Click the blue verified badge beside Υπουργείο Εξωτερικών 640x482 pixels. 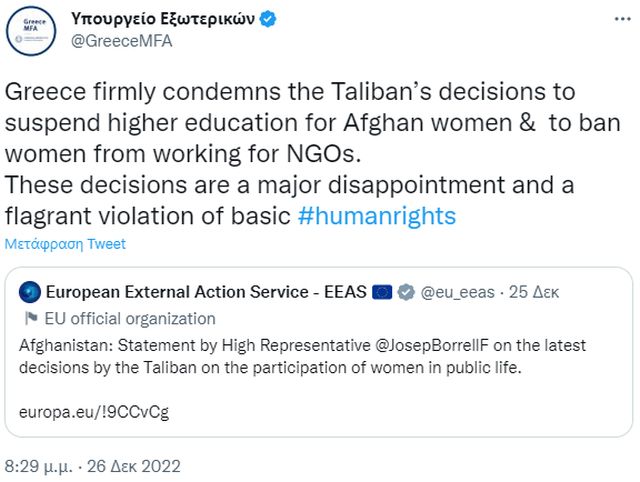click(x=271, y=20)
